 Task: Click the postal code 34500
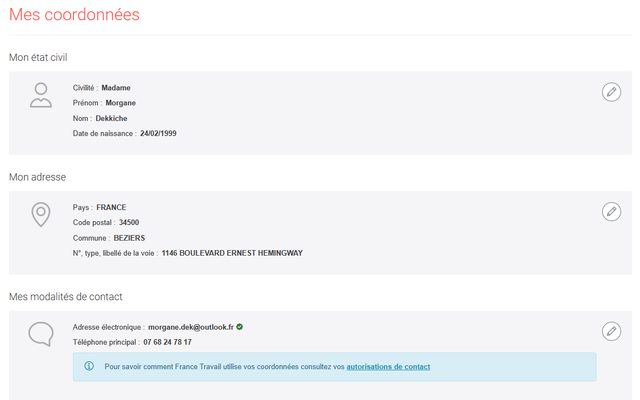point(129,222)
